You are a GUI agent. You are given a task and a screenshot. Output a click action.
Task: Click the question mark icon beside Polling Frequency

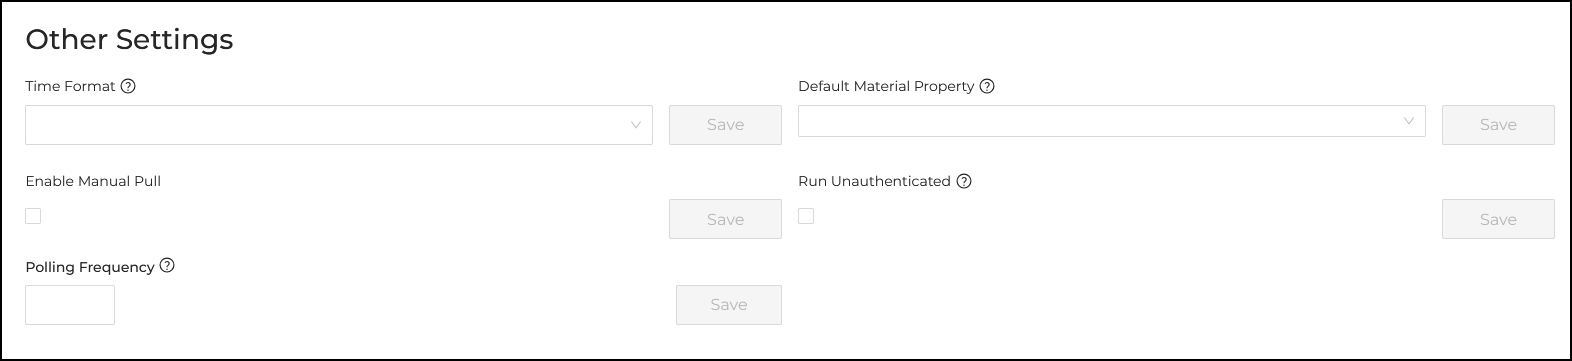click(x=167, y=266)
